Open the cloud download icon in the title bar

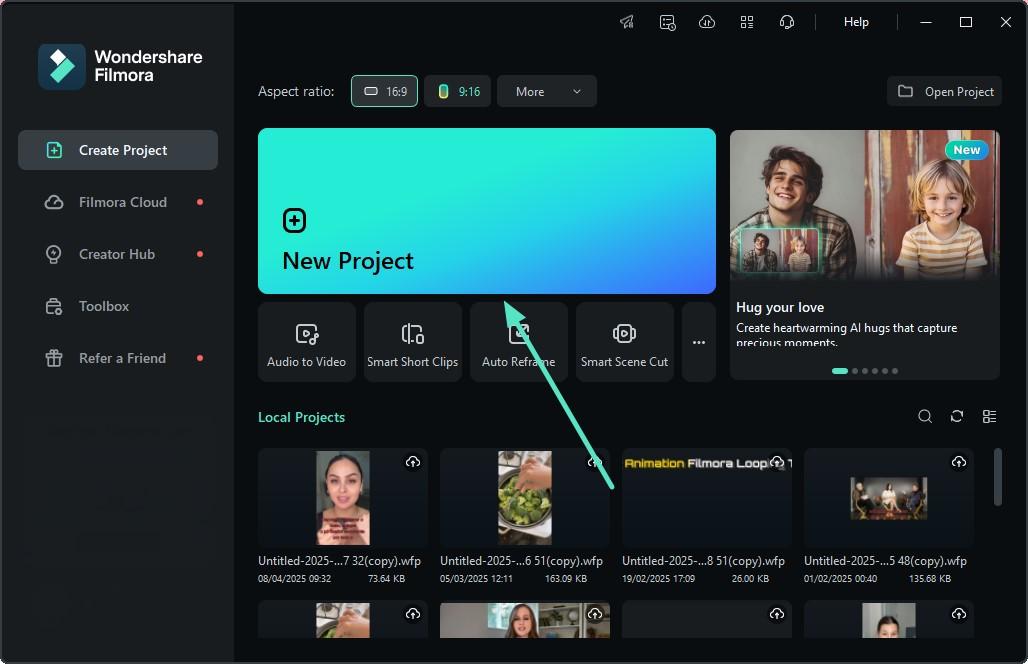707,22
